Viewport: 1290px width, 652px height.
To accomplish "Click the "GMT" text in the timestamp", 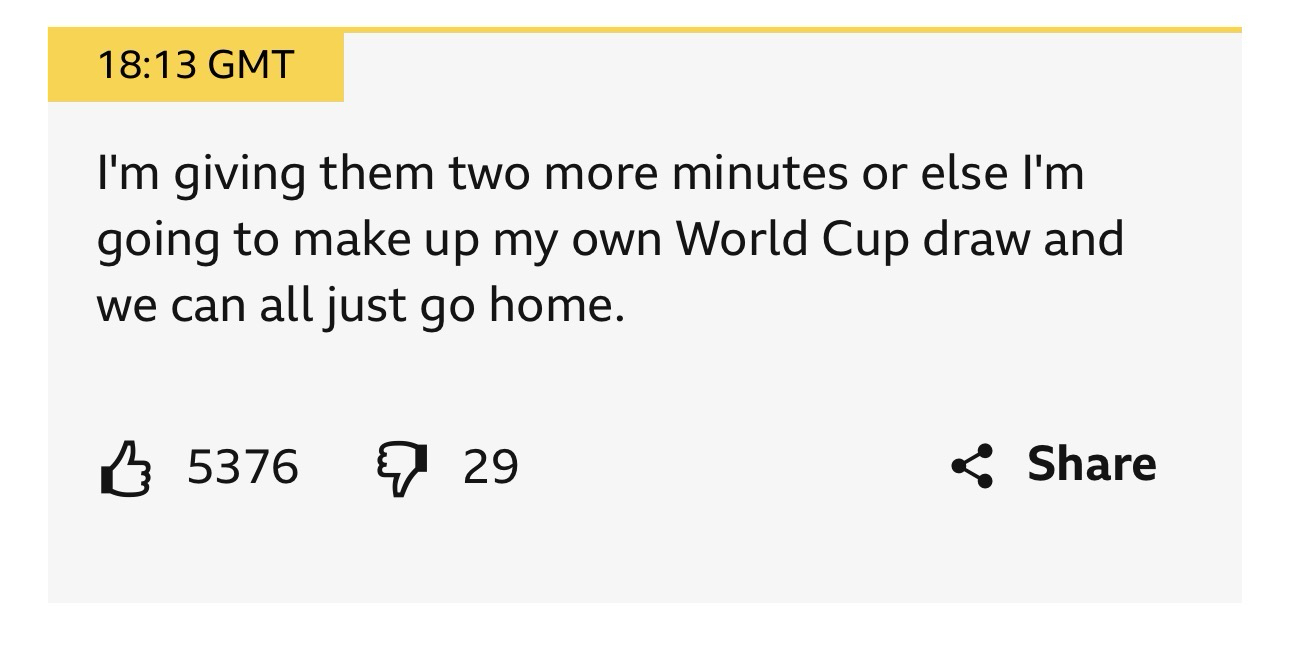I will pyautogui.click(x=250, y=66).
